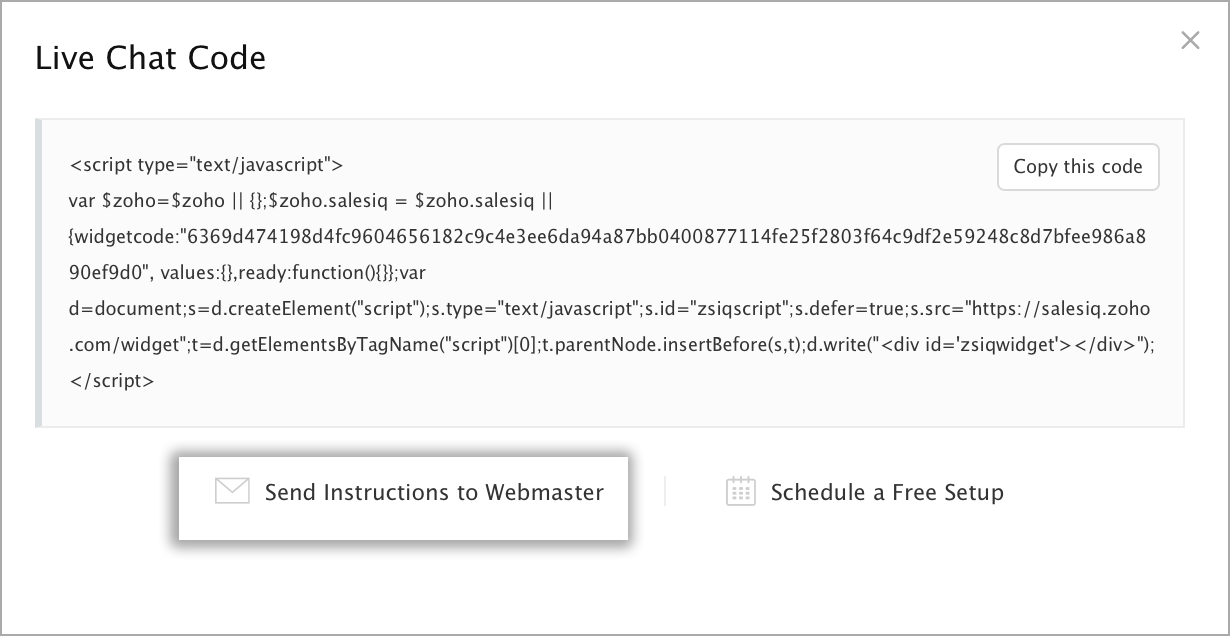Click the var $zoho=$zoho code line
Viewport: 1230px width, 636px height.
pos(311,201)
